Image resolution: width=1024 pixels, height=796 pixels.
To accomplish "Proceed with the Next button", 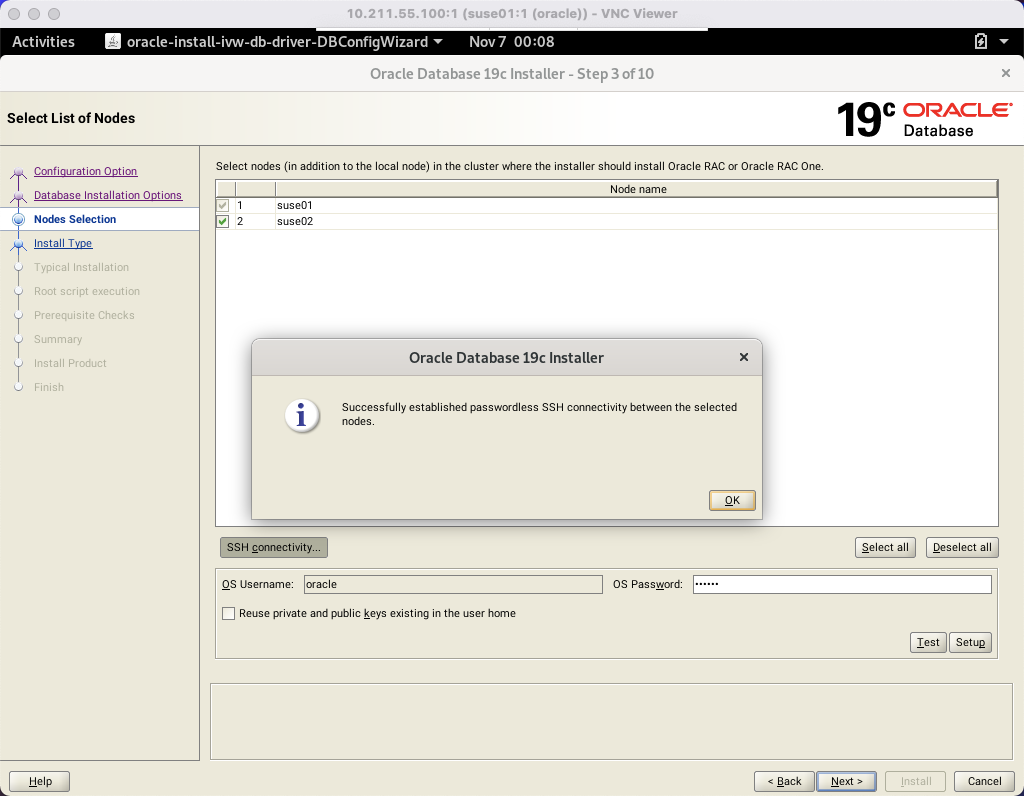I will tap(846, 781).
